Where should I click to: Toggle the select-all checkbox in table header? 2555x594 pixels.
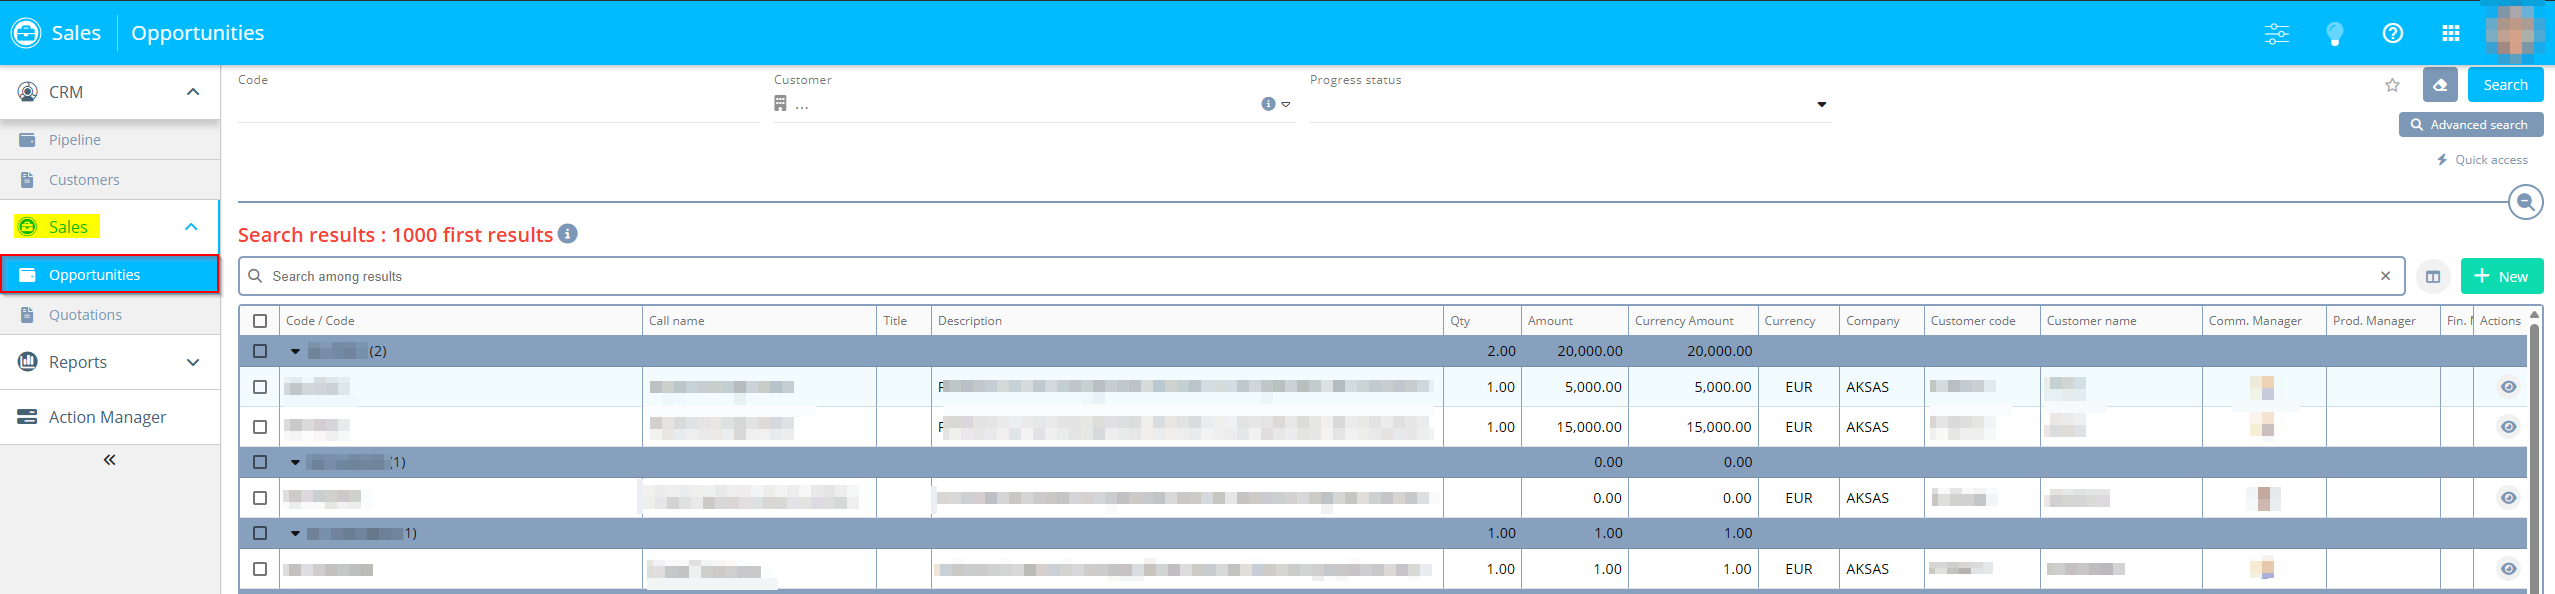[260, 321]
